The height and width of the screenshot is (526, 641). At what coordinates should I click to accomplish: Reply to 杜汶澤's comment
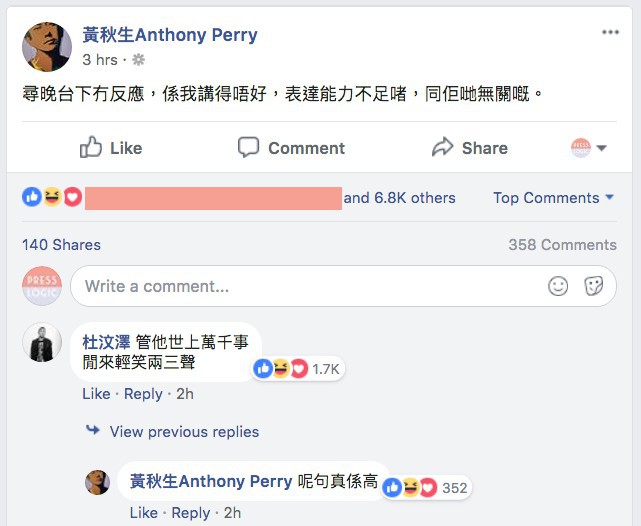[143, 394]
